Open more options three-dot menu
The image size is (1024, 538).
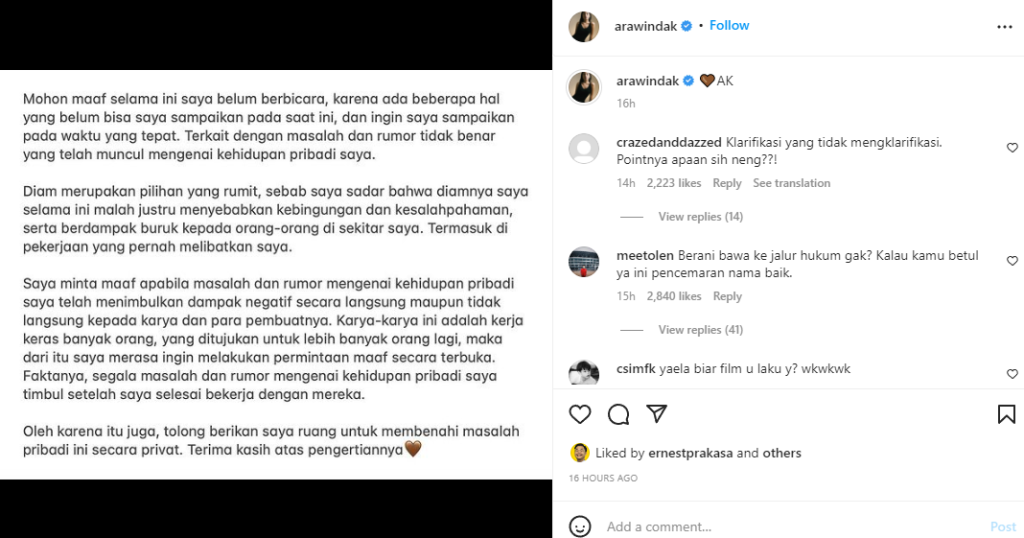click(1004, 27)
